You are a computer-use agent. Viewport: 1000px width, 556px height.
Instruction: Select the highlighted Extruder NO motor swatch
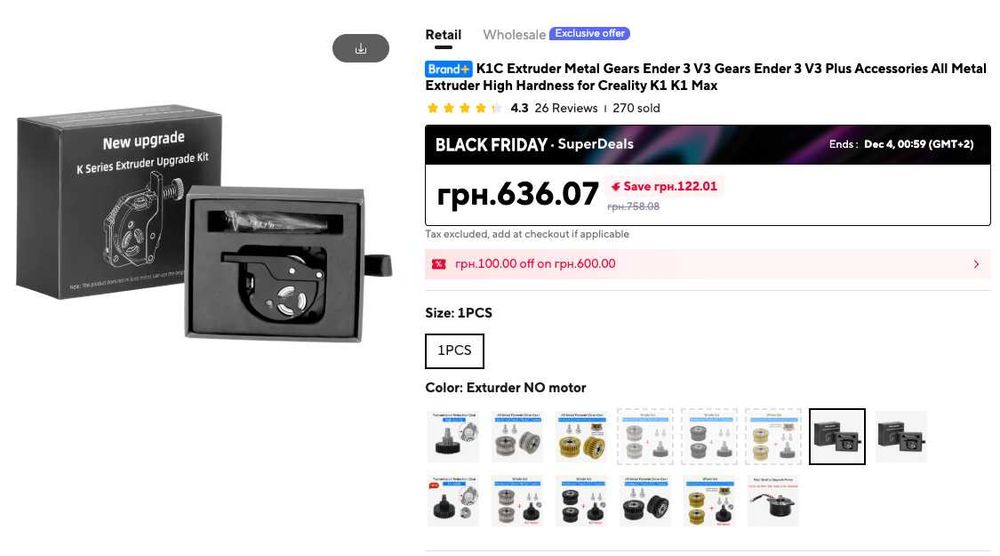(x=837, y=437)
